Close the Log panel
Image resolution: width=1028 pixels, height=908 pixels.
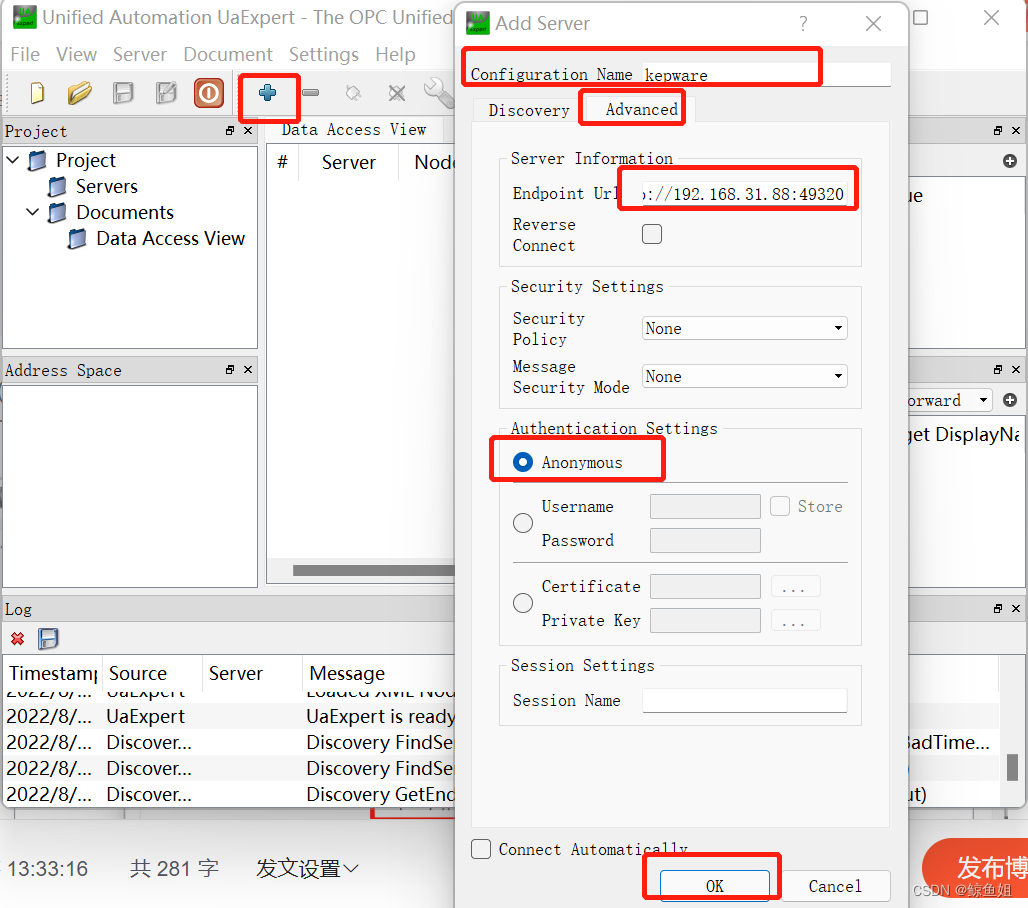1016,608
